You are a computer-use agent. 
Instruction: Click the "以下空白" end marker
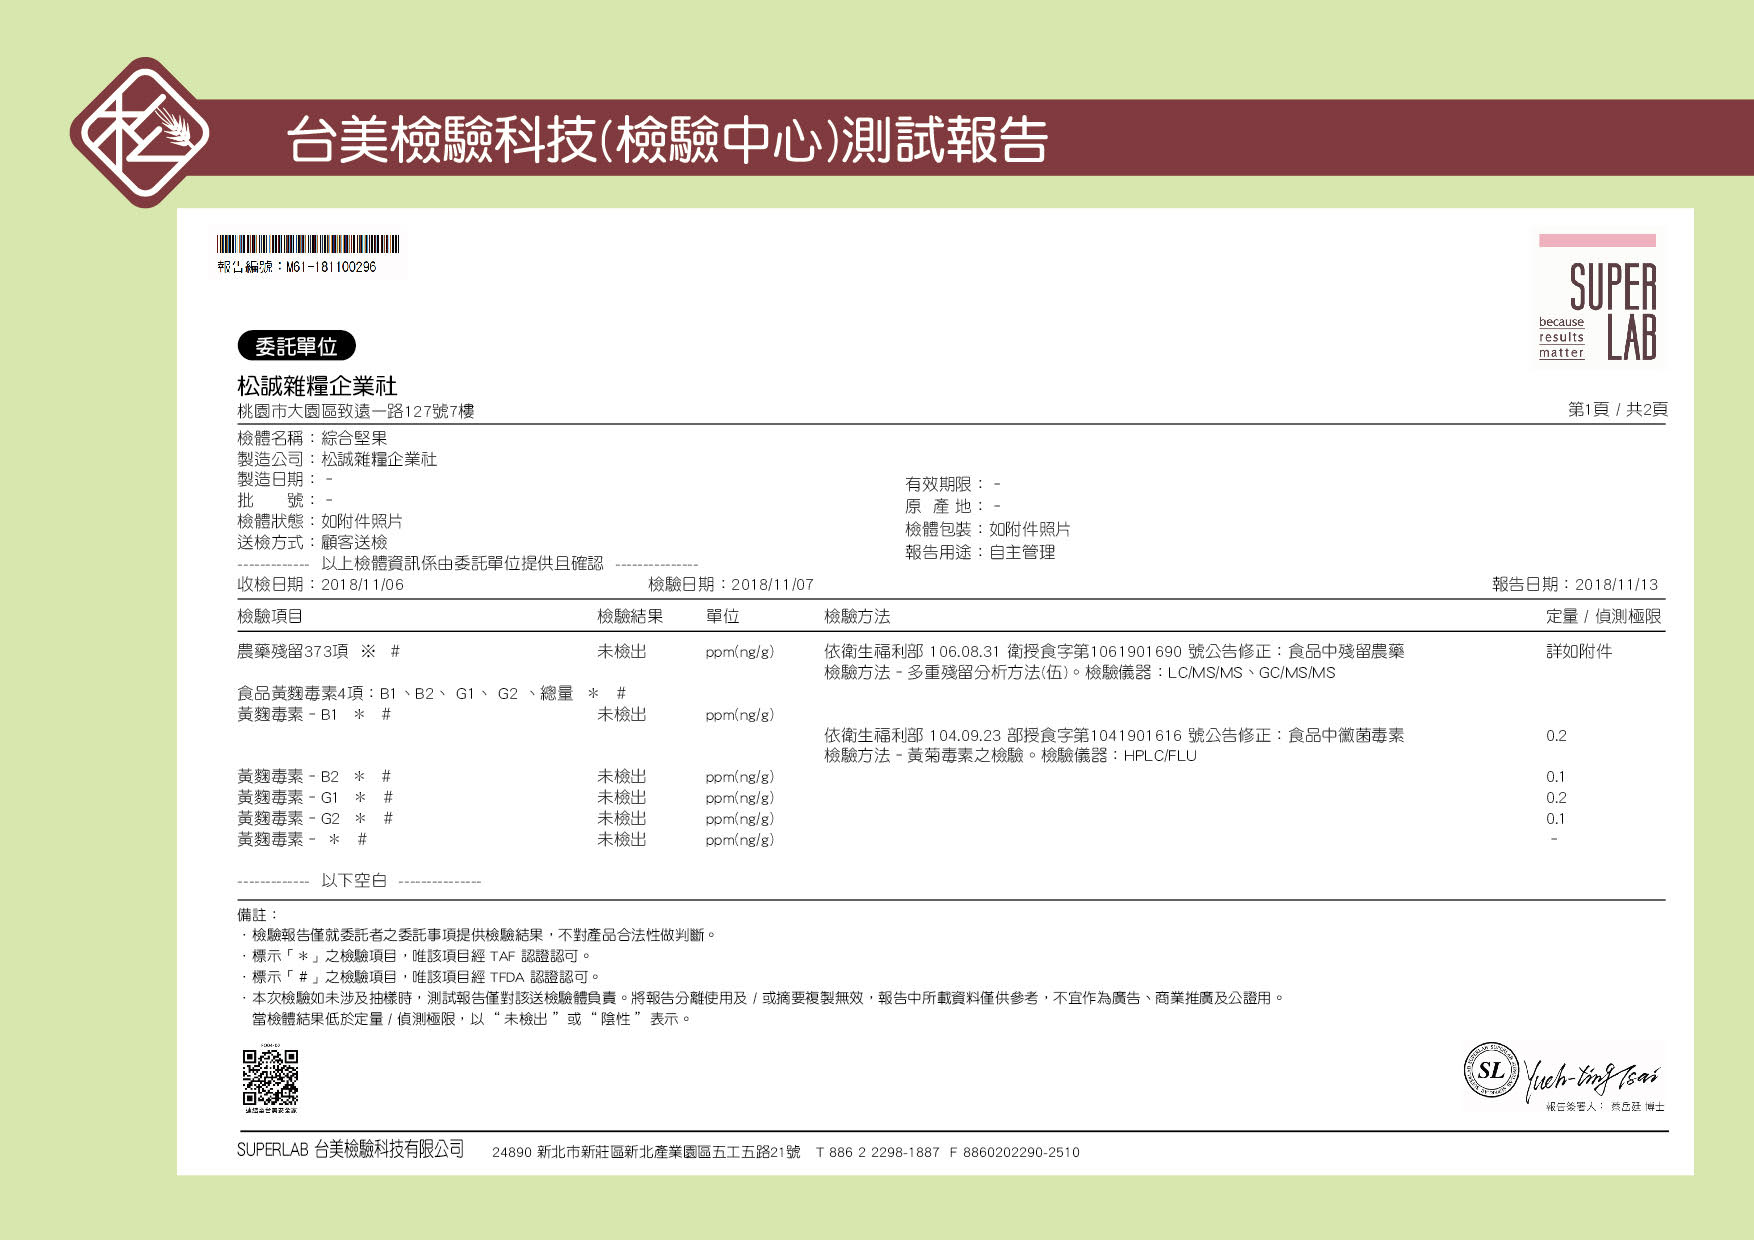(x=354, y=881)
